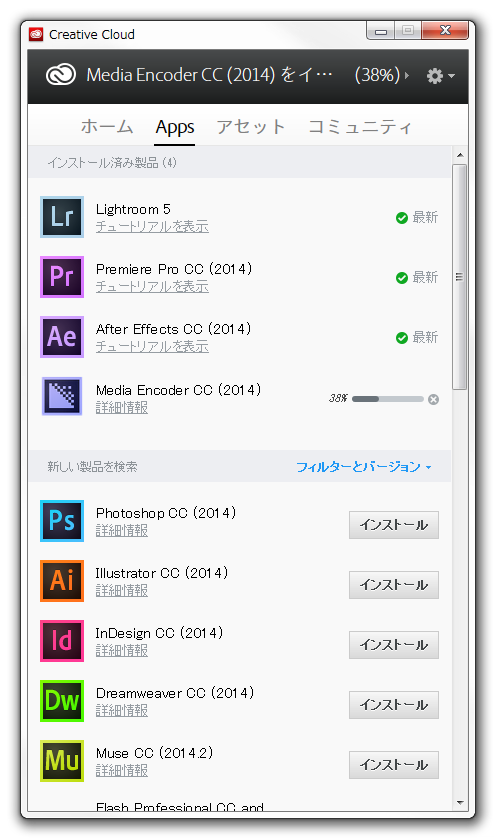Click the InDesign CC (2014) product name
This screenshot has width=496, height=839.
[x=159, y=633]
